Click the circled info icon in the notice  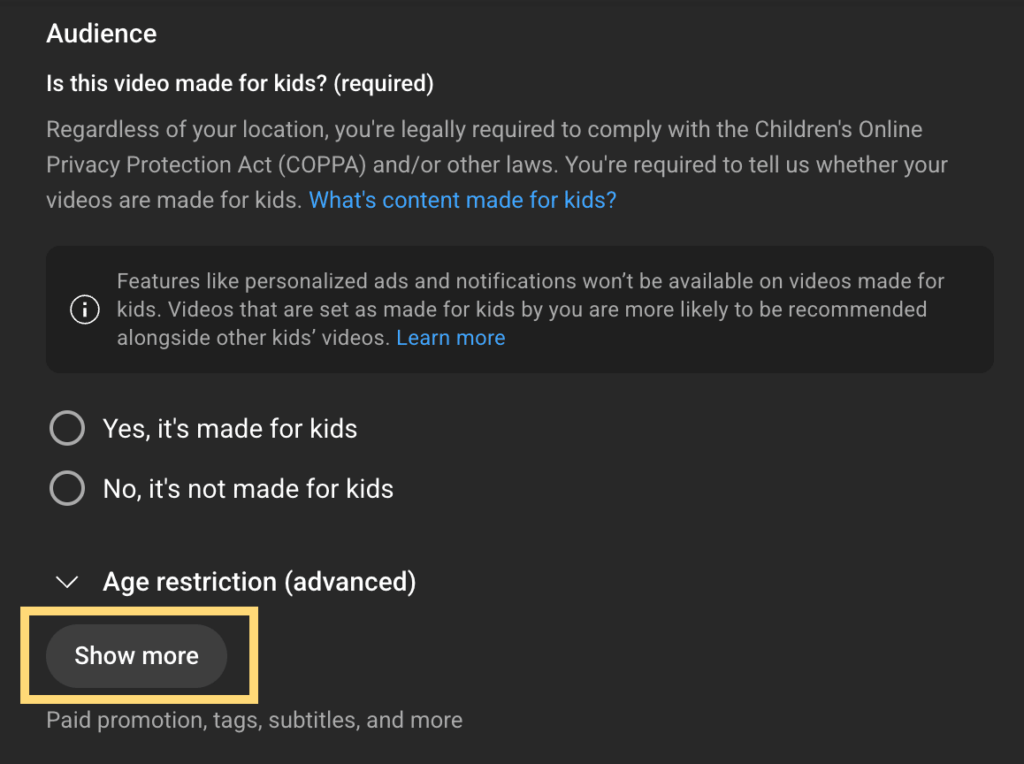point(85,310)
